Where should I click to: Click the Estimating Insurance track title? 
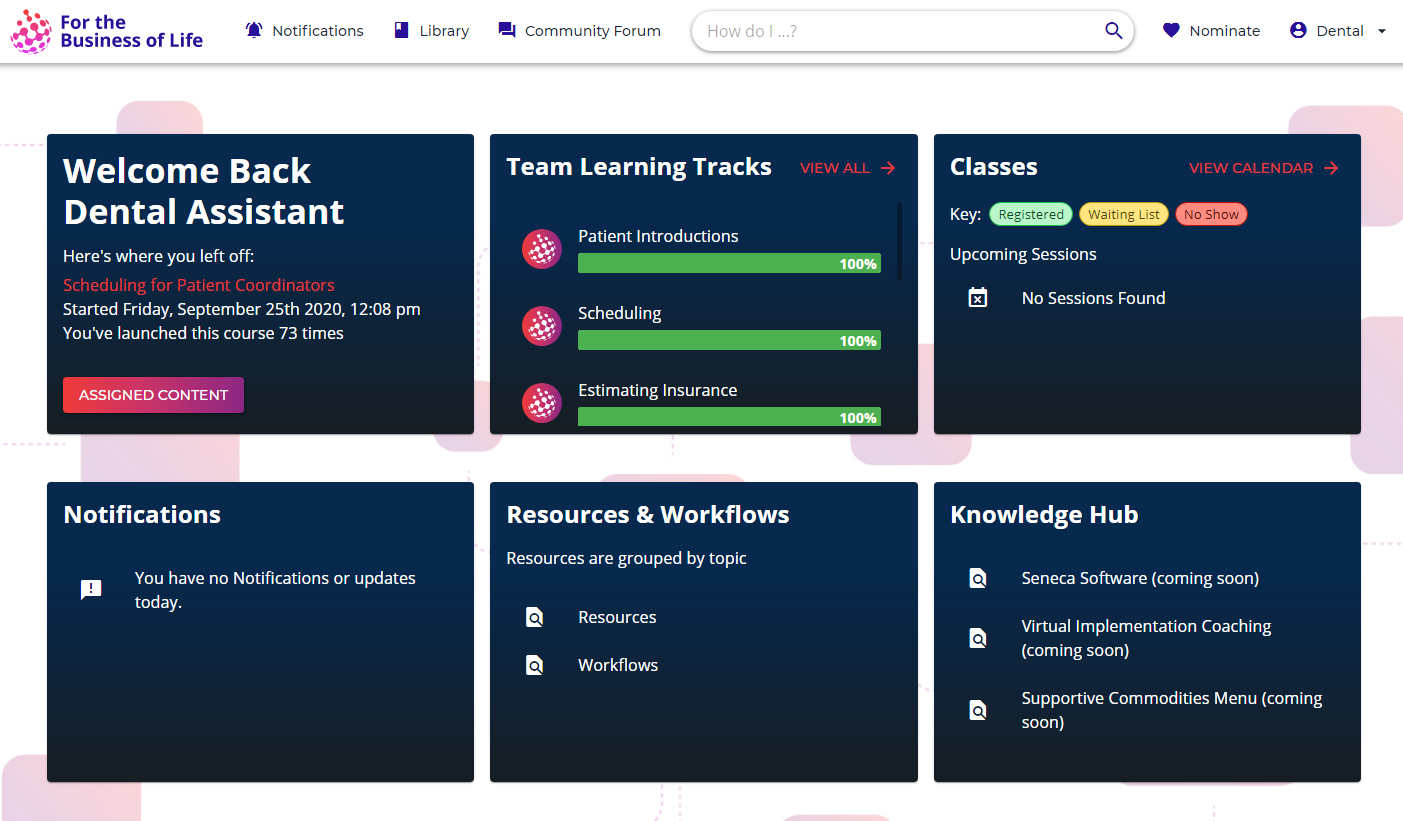tap(657, 390)
